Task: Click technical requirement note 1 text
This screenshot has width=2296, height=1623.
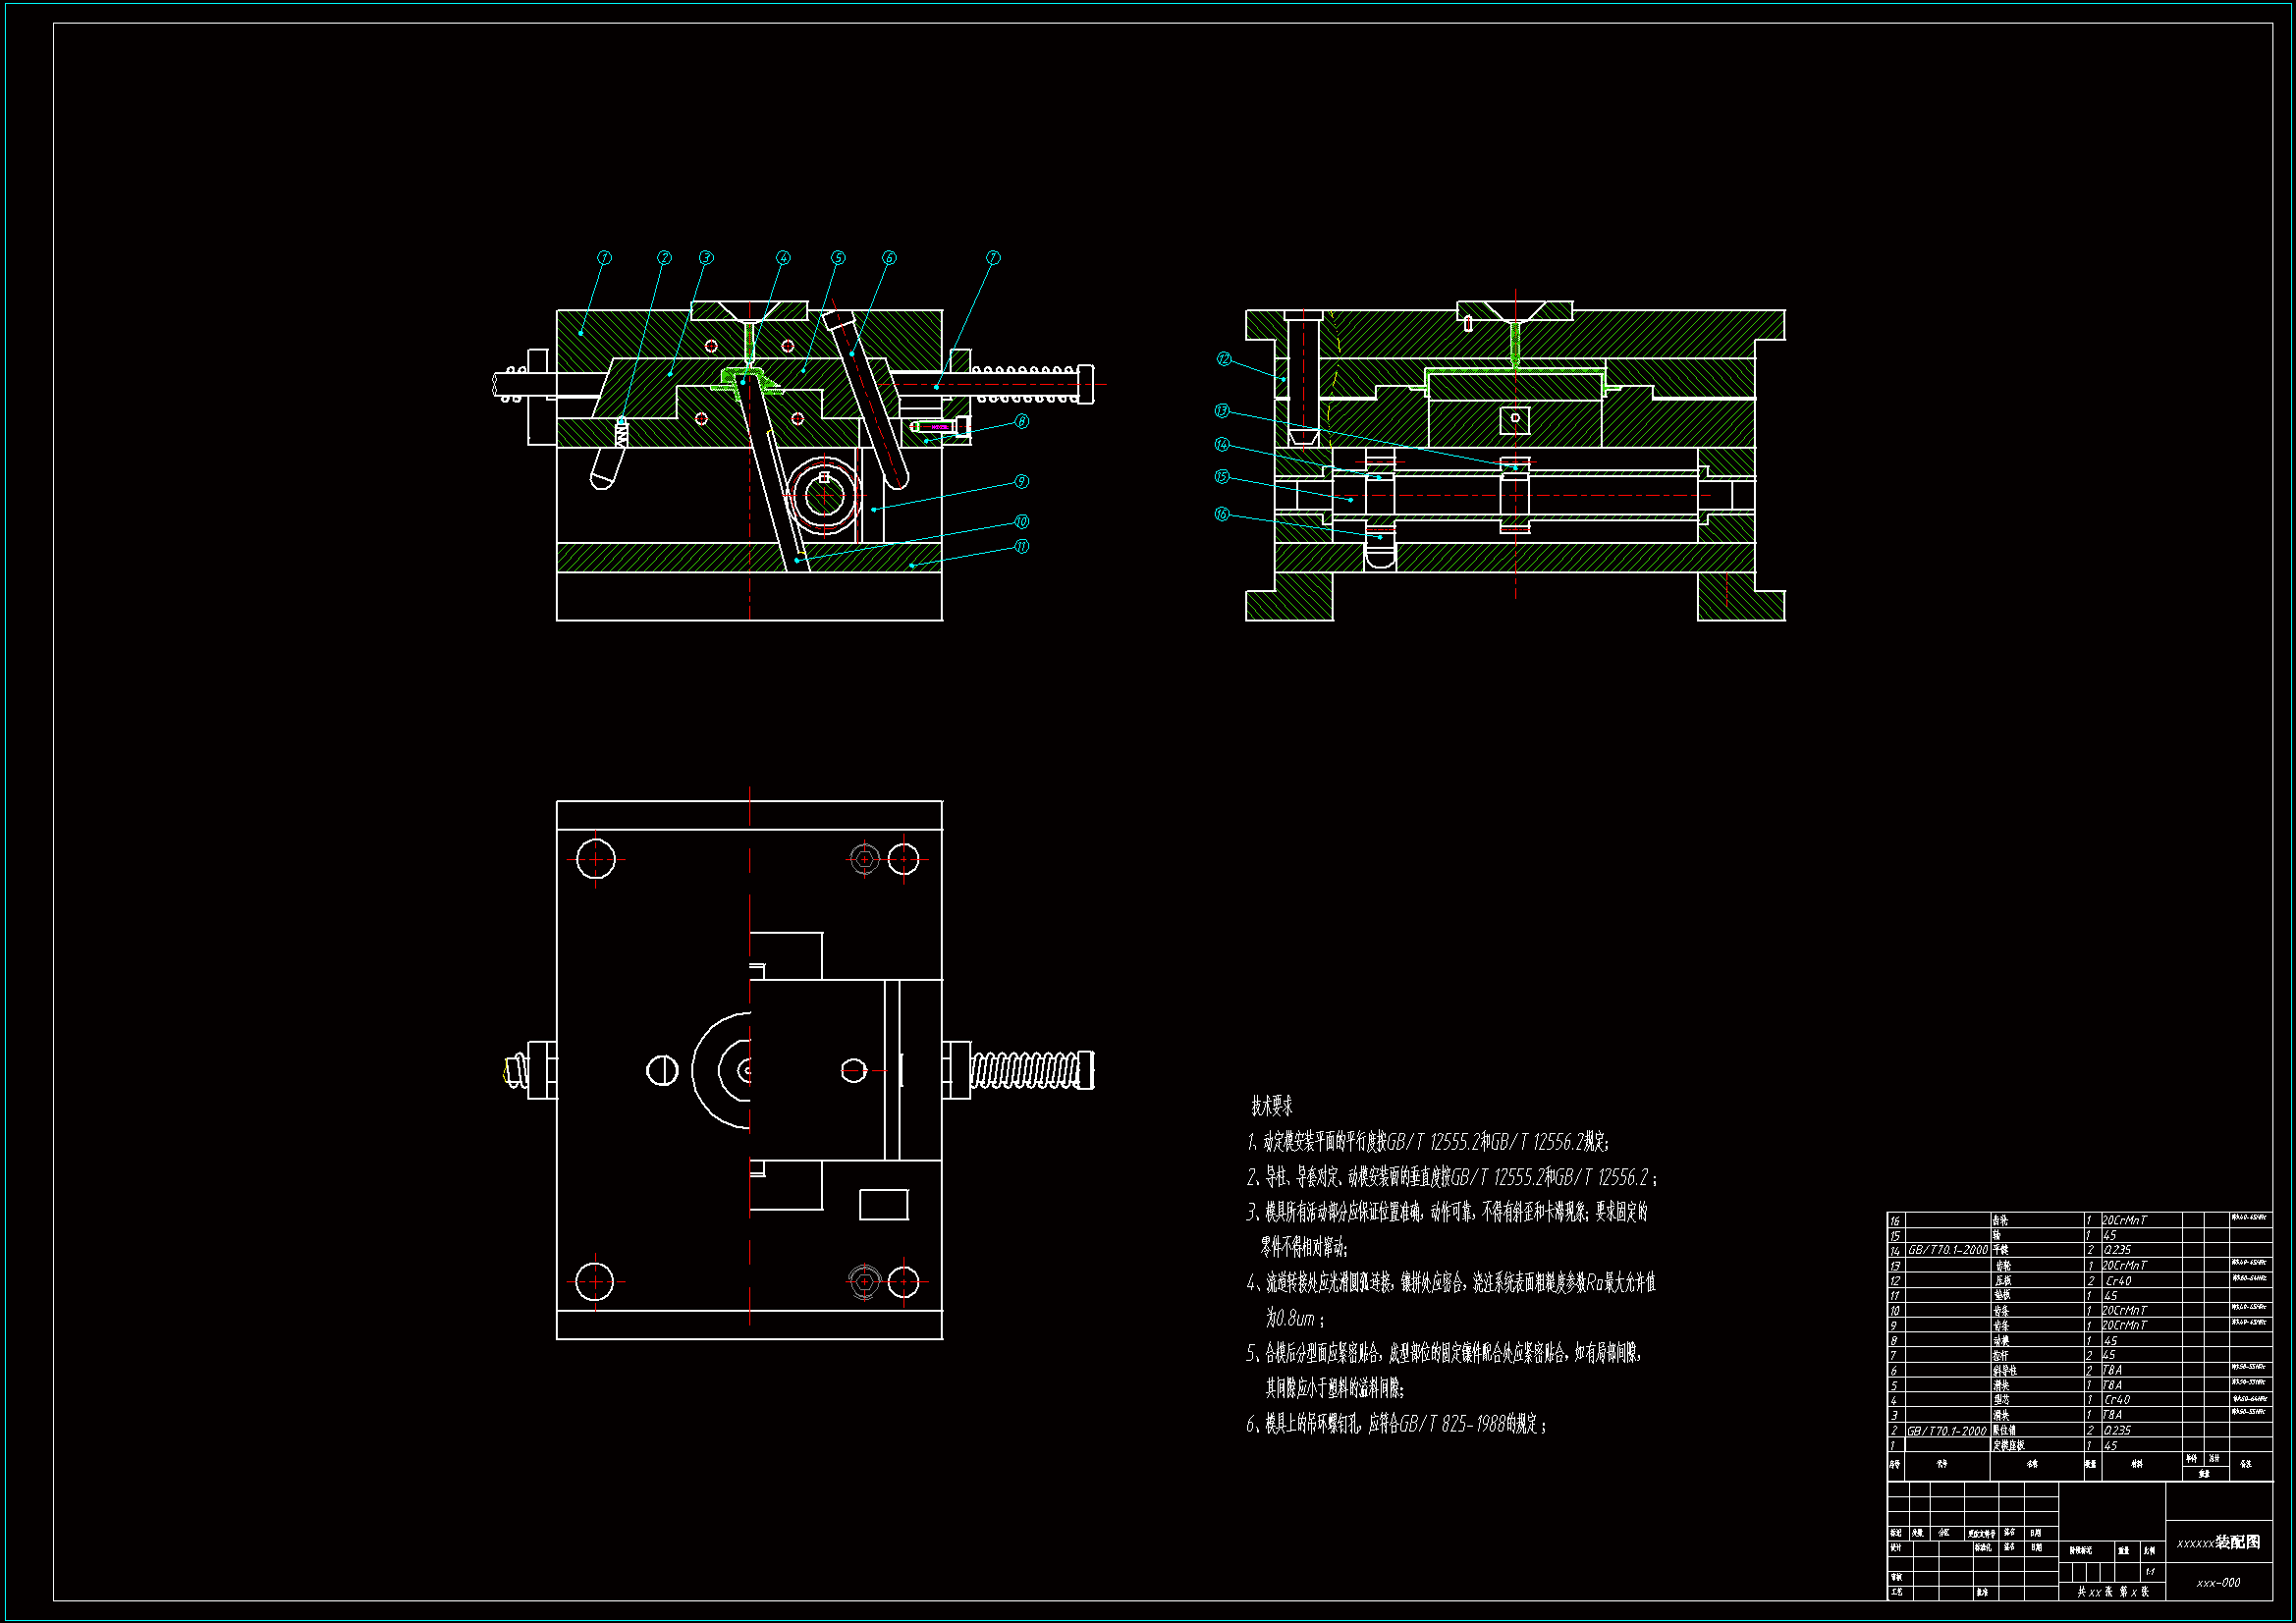Action: point(1428,1142)
